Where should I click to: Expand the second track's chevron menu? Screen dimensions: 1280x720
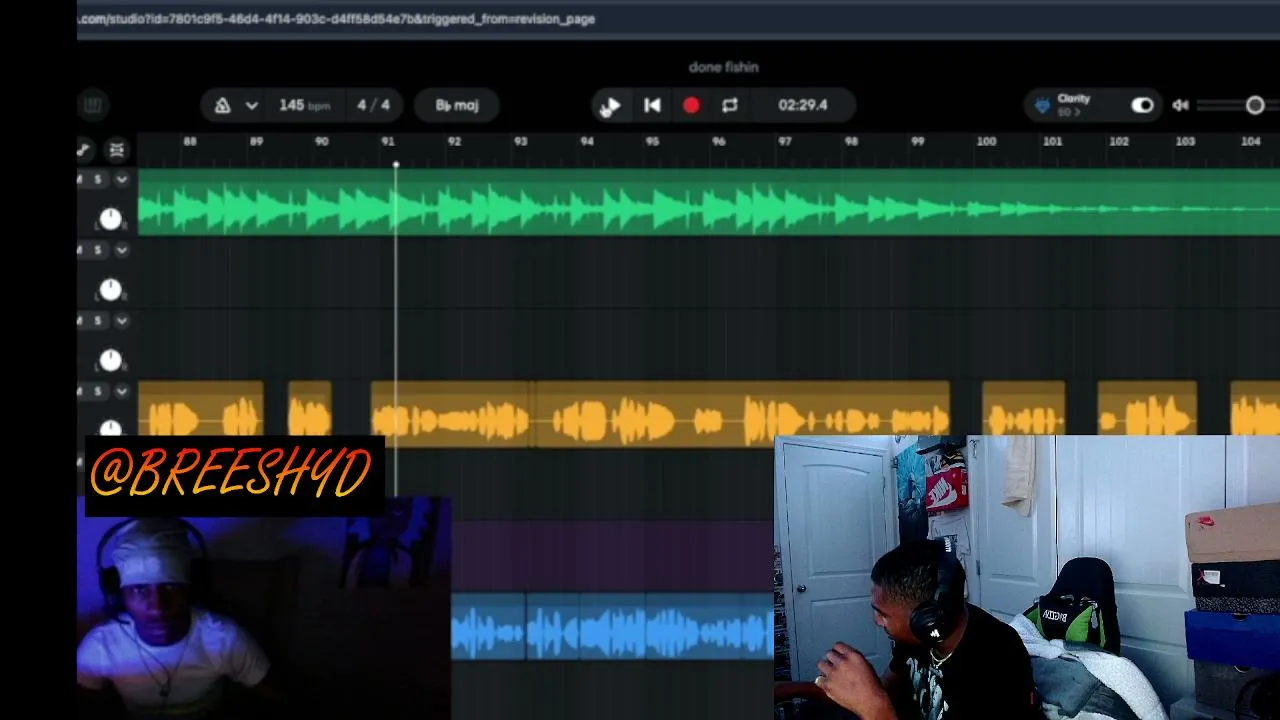[122, 250]
